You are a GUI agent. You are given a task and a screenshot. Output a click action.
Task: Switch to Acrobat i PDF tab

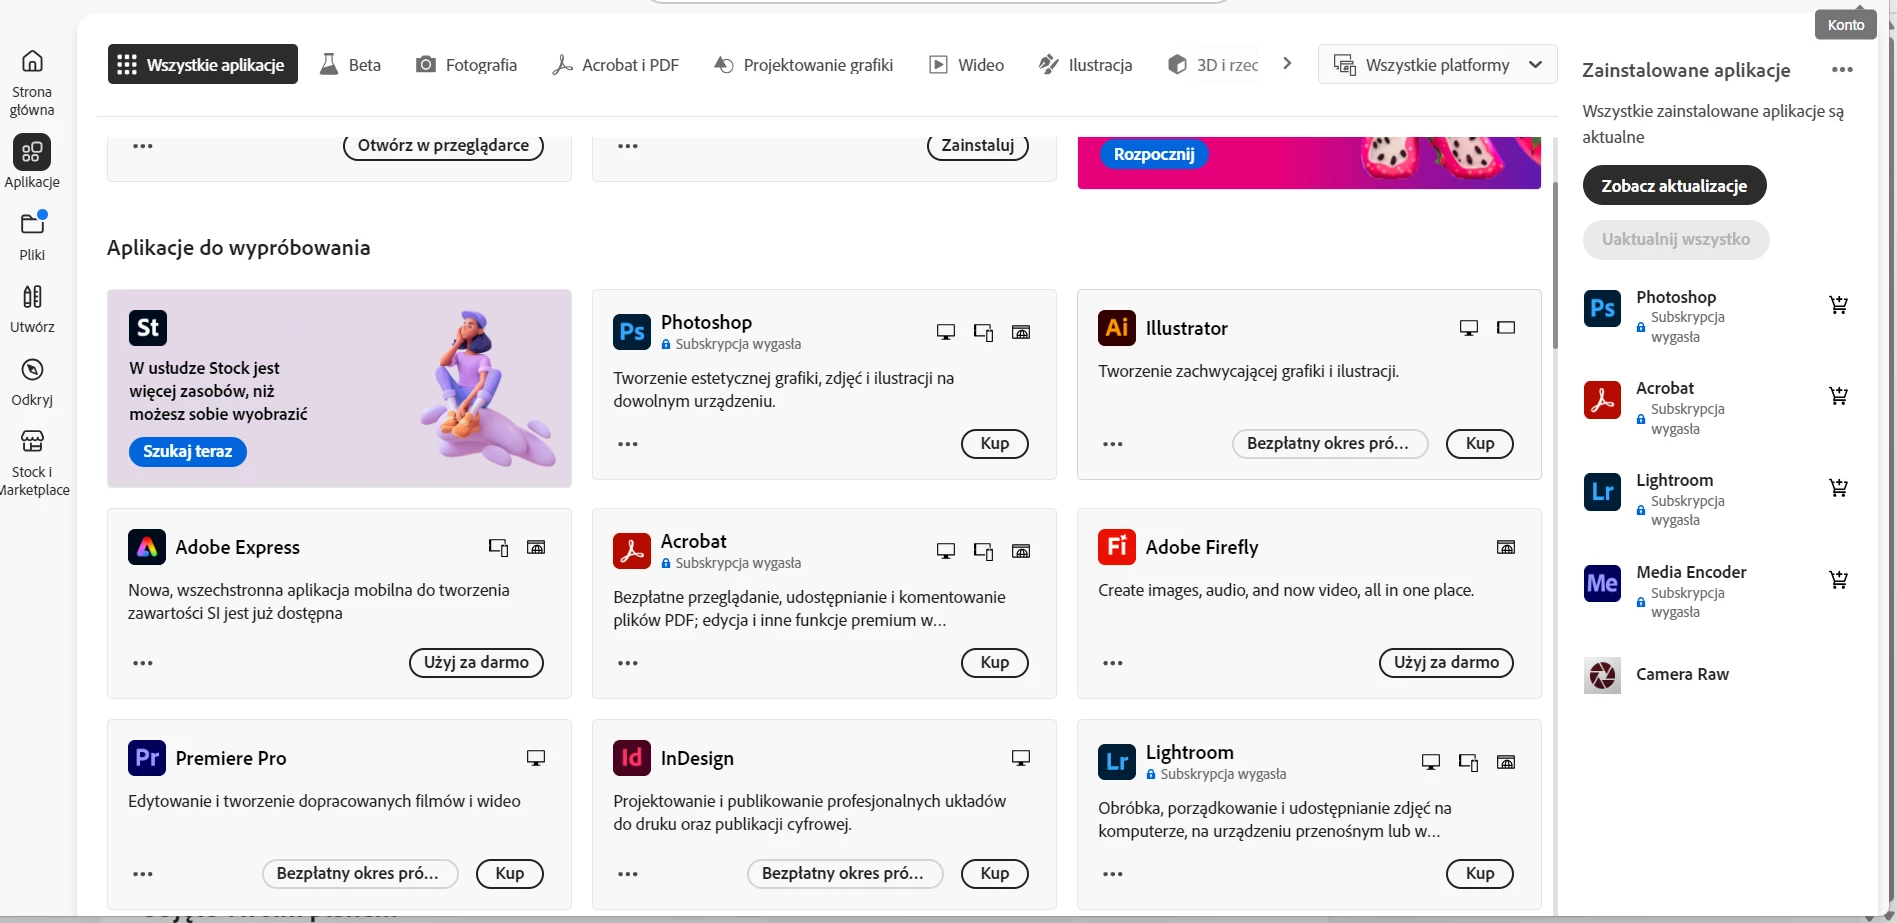pos(616,64)
